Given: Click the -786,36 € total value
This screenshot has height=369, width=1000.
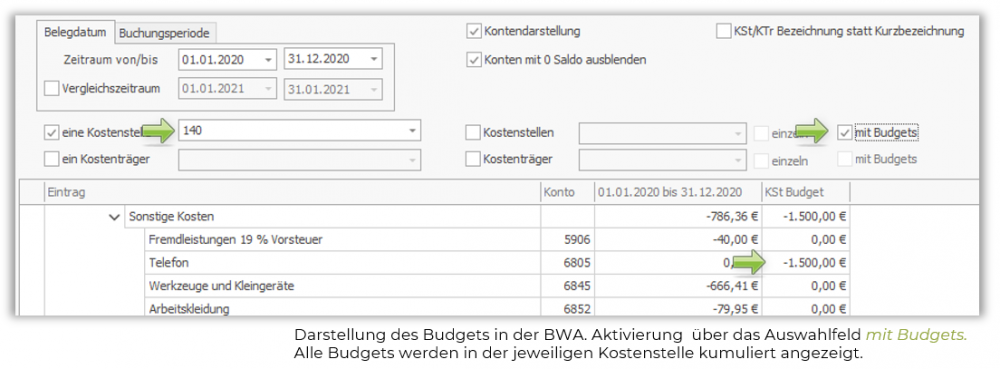Looking at the screenshot, I should 732,217.
